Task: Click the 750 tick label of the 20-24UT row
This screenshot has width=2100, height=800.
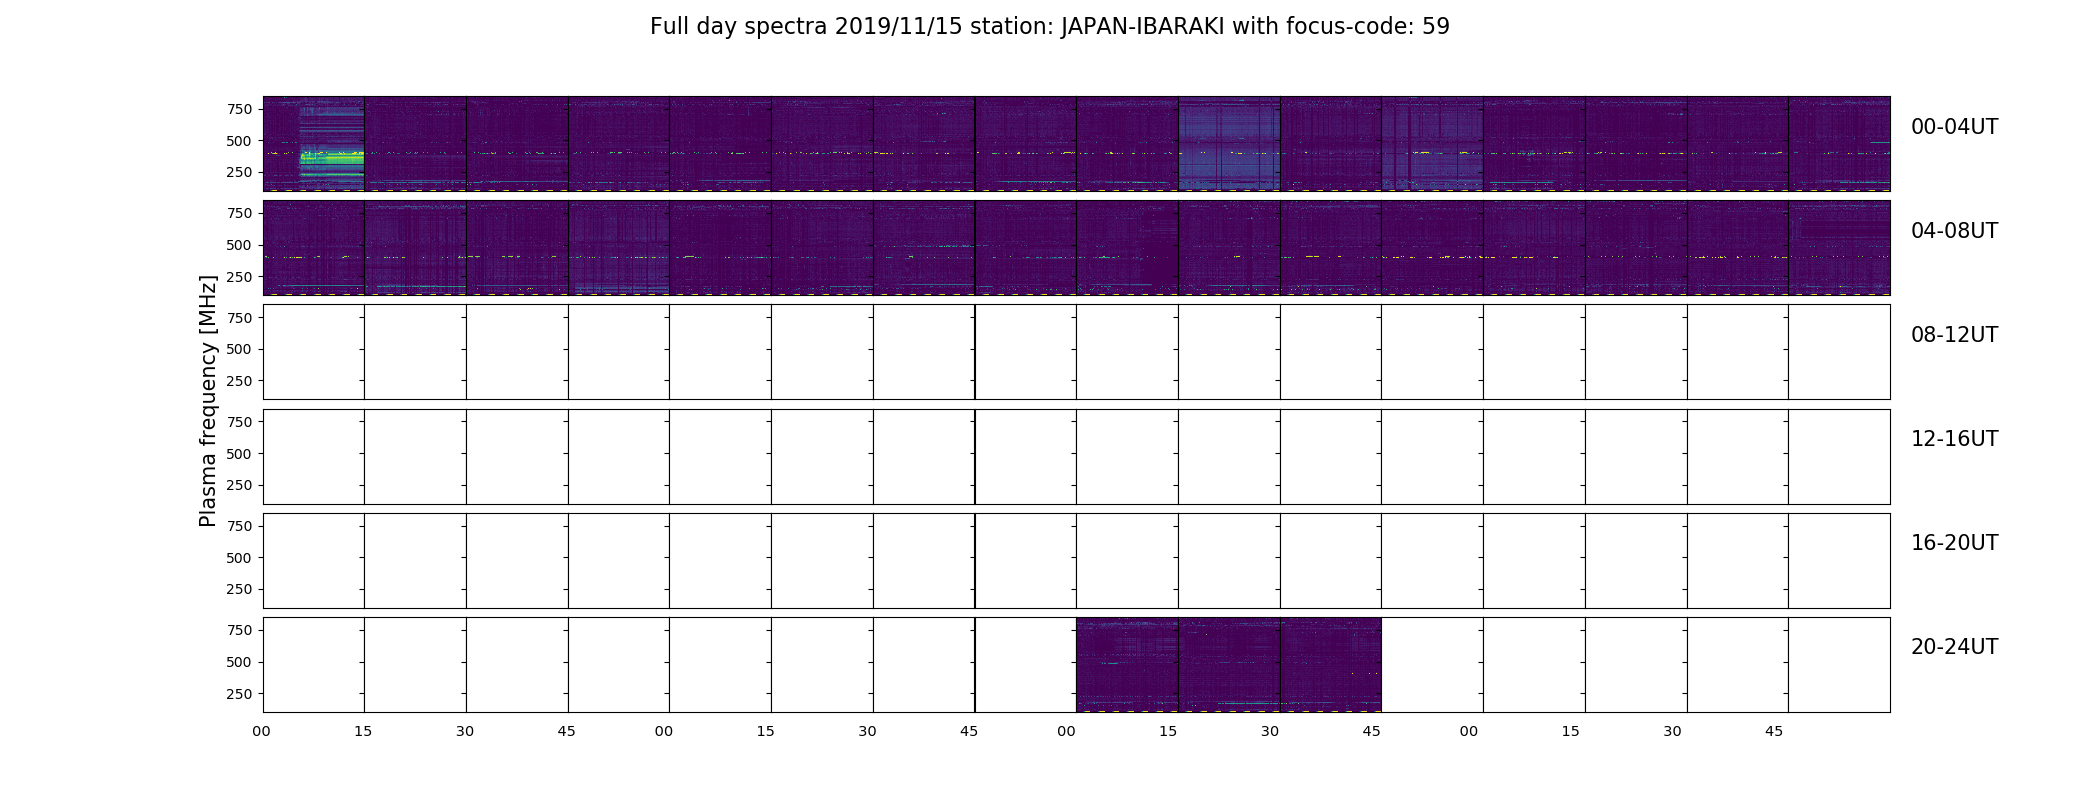Action: (239, 630)
